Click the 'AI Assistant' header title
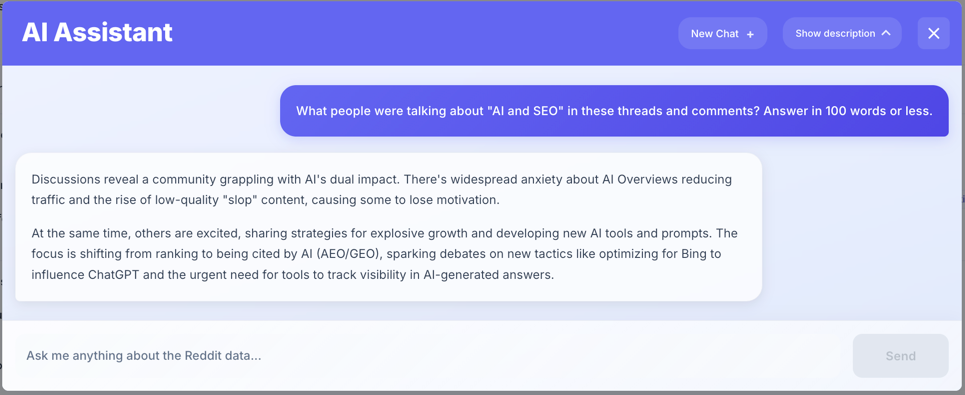 97,33
